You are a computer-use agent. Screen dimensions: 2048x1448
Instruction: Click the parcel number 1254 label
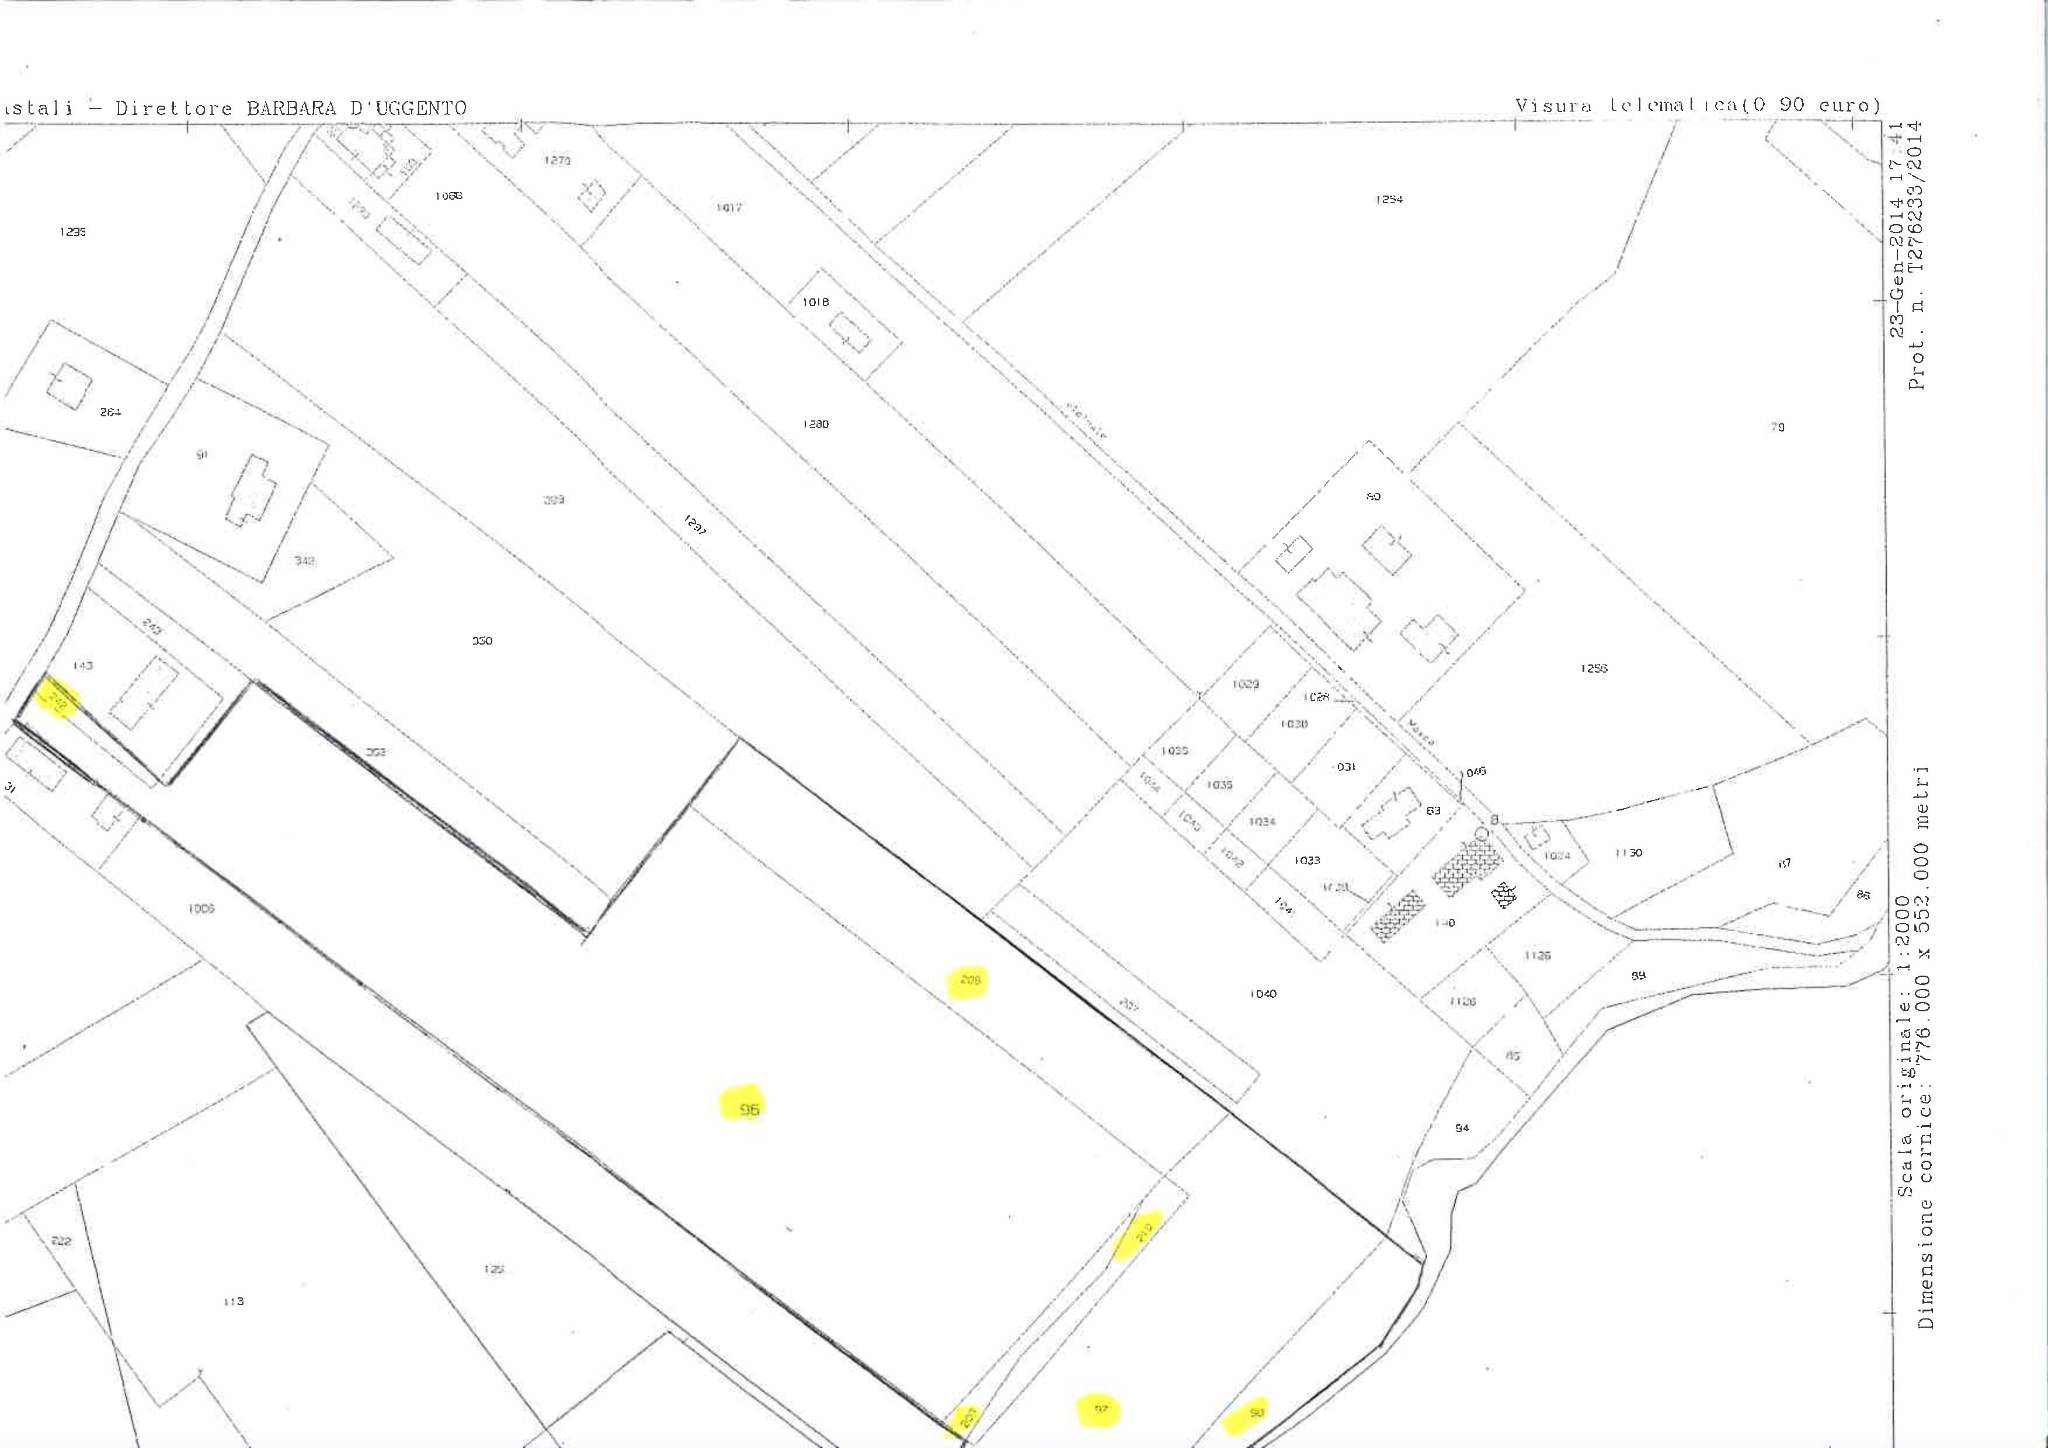click(x=1389, y=199)
